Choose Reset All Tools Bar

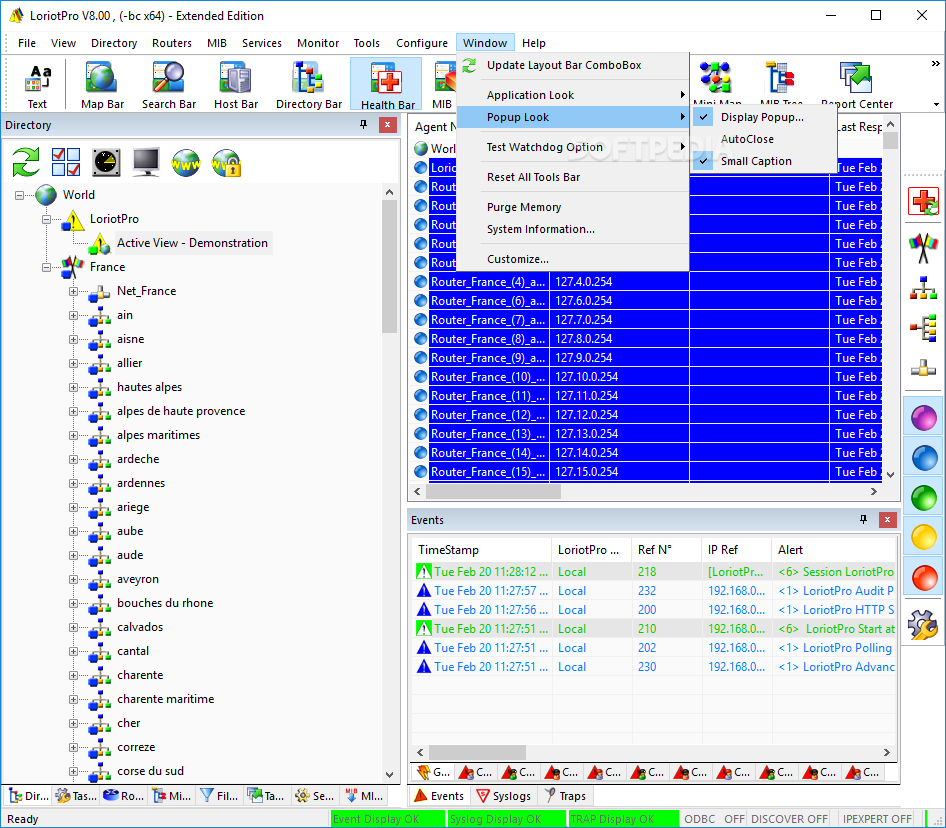tap(573, 177)
